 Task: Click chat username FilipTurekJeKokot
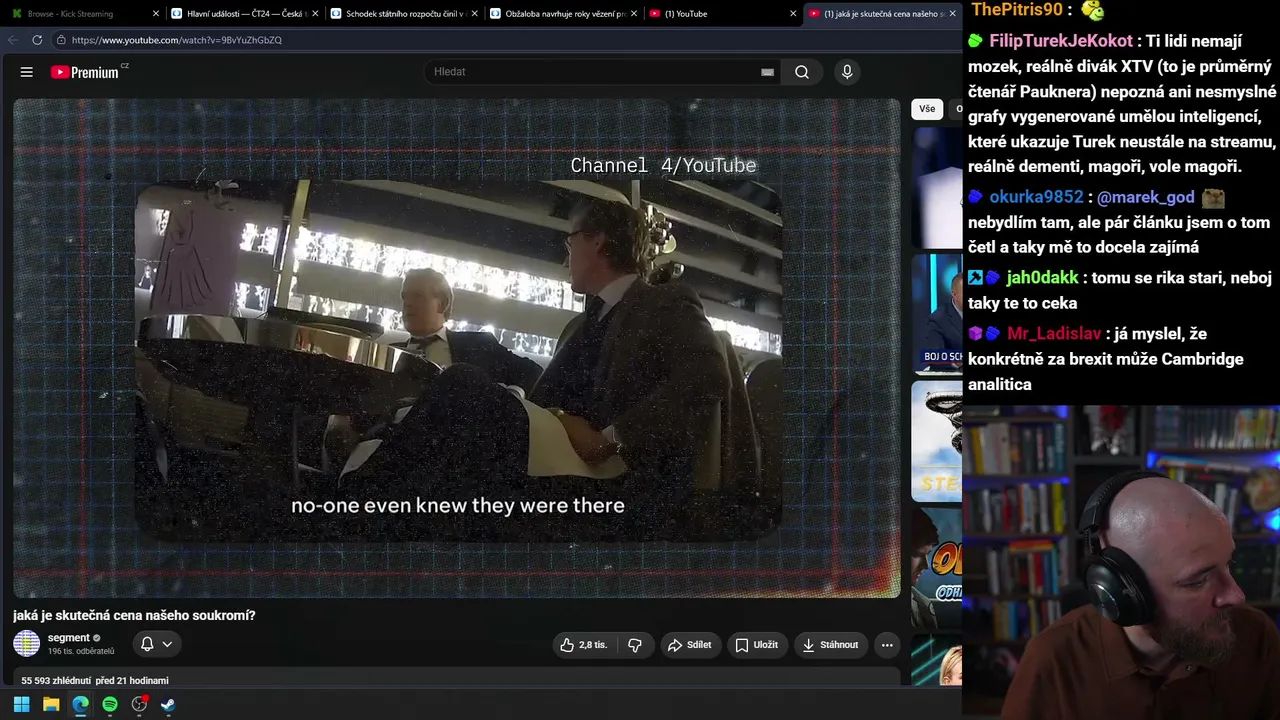(1061, 41)
